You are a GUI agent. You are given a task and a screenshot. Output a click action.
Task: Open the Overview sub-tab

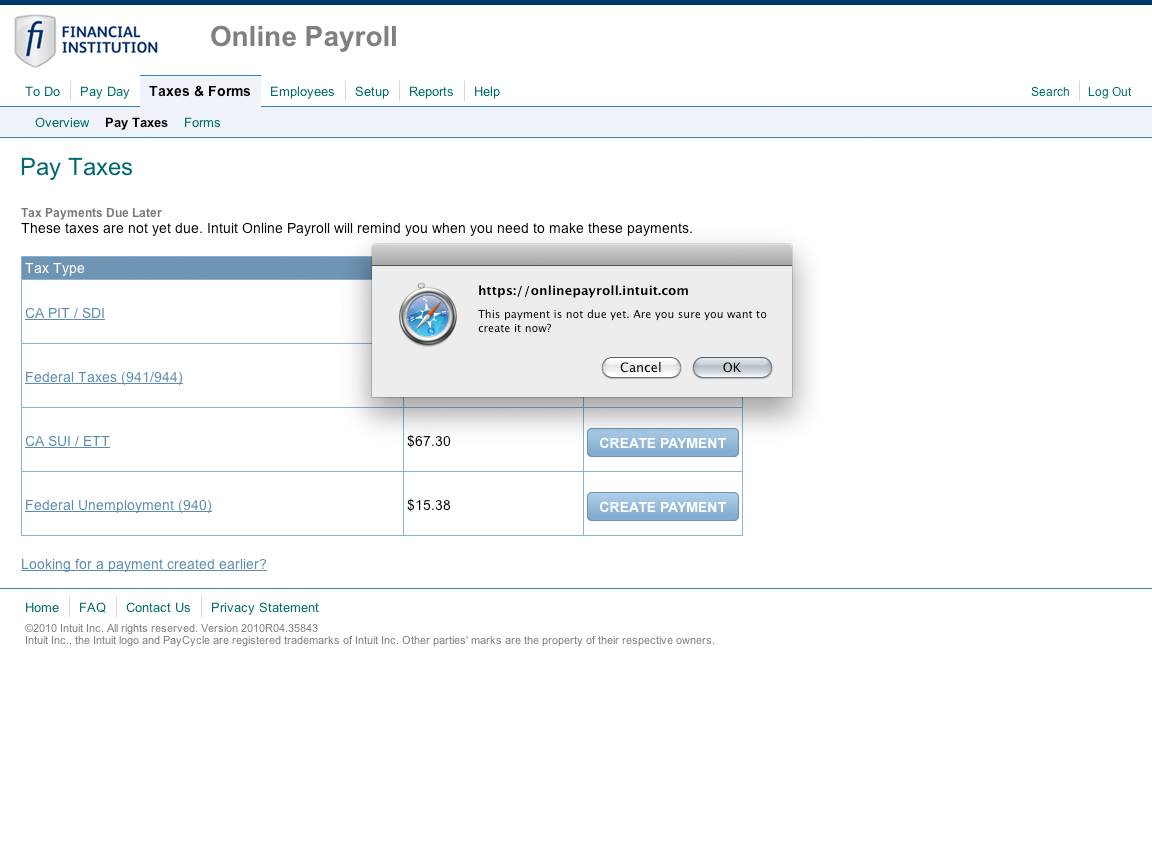click(62, 123)
